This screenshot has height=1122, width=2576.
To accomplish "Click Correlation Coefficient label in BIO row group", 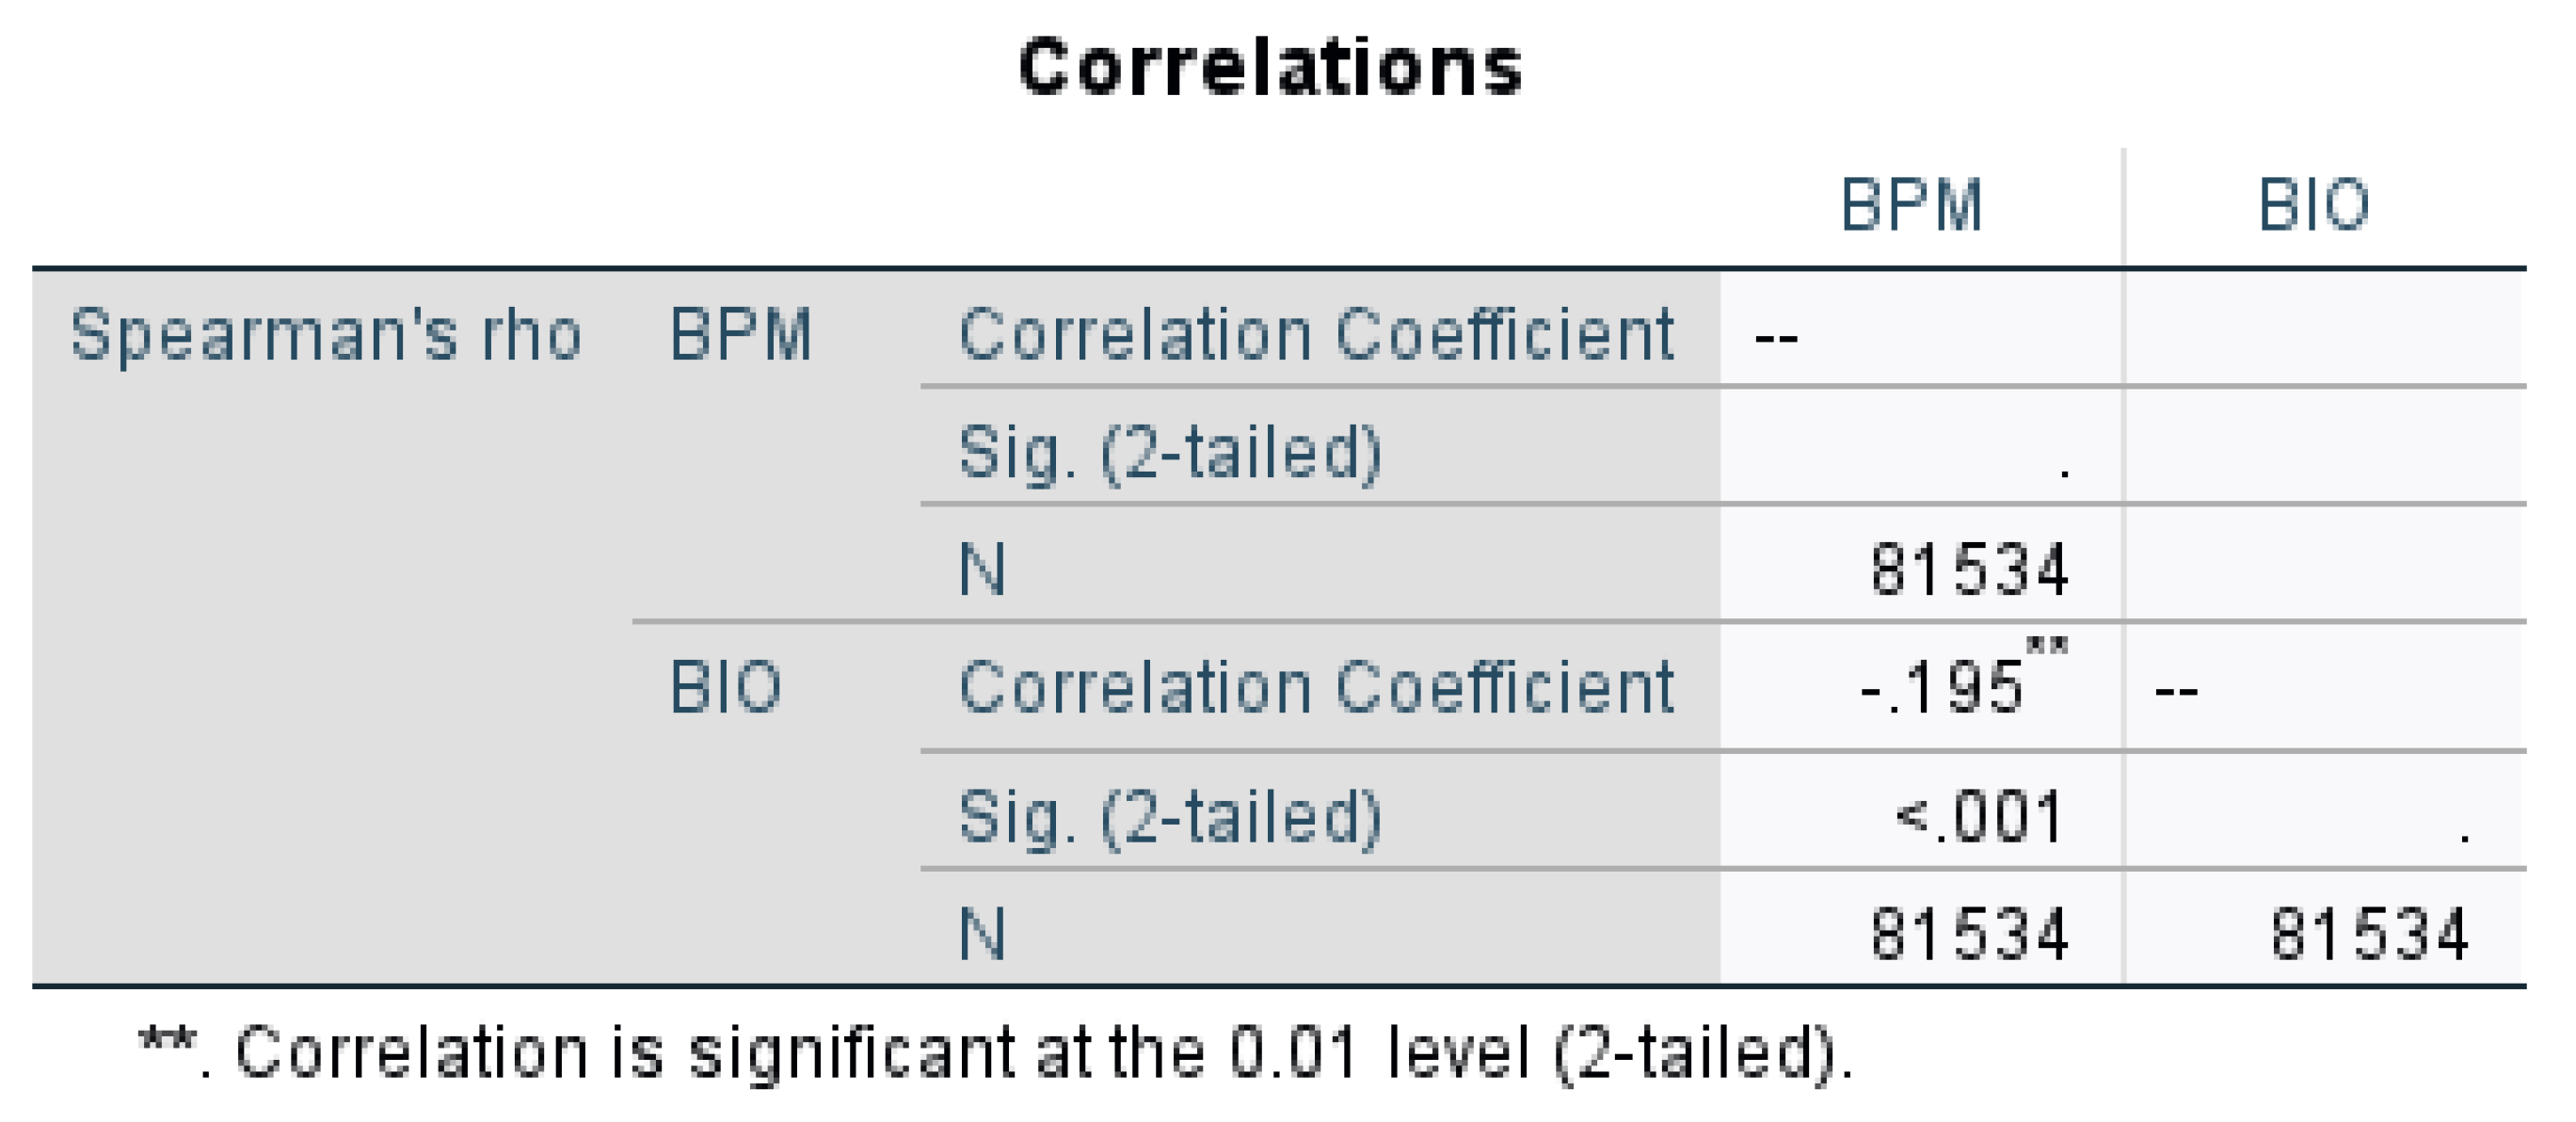I will coord(1316,688).
